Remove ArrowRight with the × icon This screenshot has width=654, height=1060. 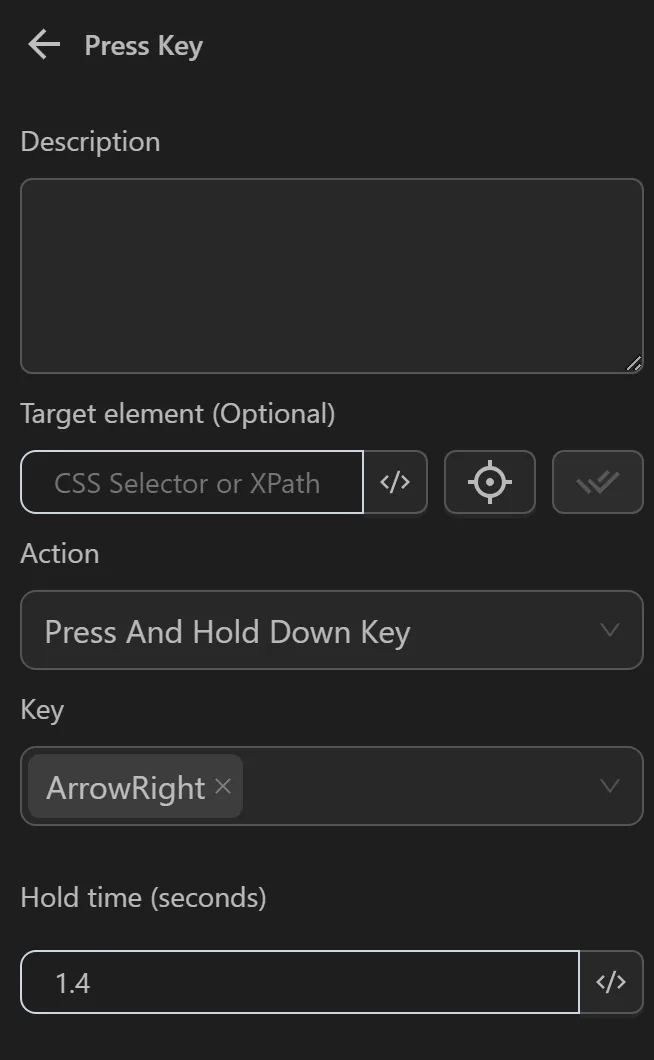pyautogui.click(x=222, y=787)
